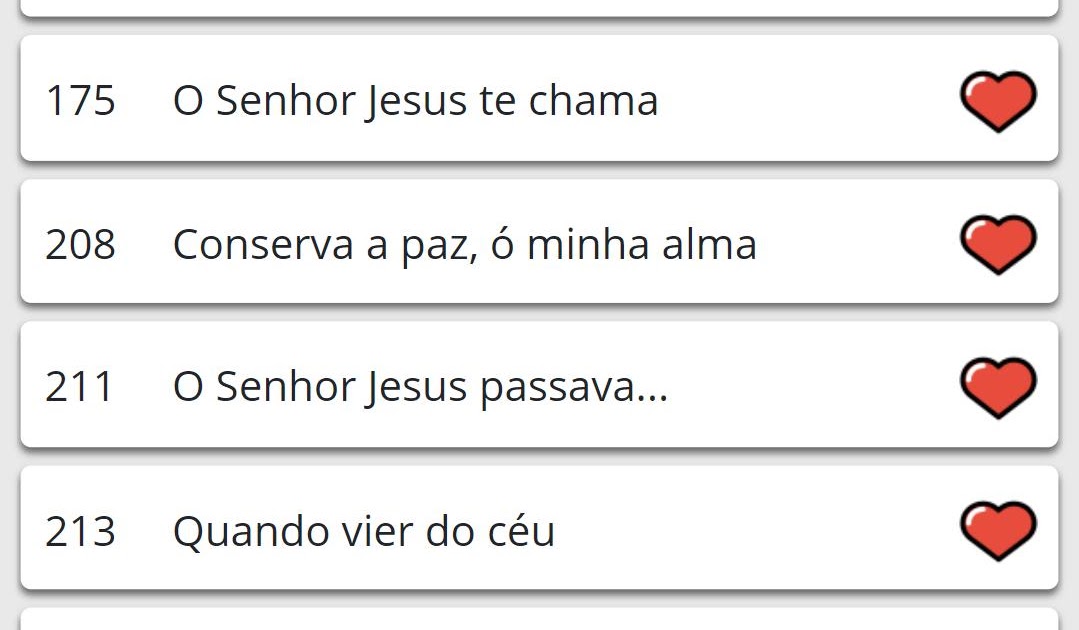This screenshot has width=1079, height=630.
Task: Remove Quando vier do céu from favorites
Action: (997, 530)
